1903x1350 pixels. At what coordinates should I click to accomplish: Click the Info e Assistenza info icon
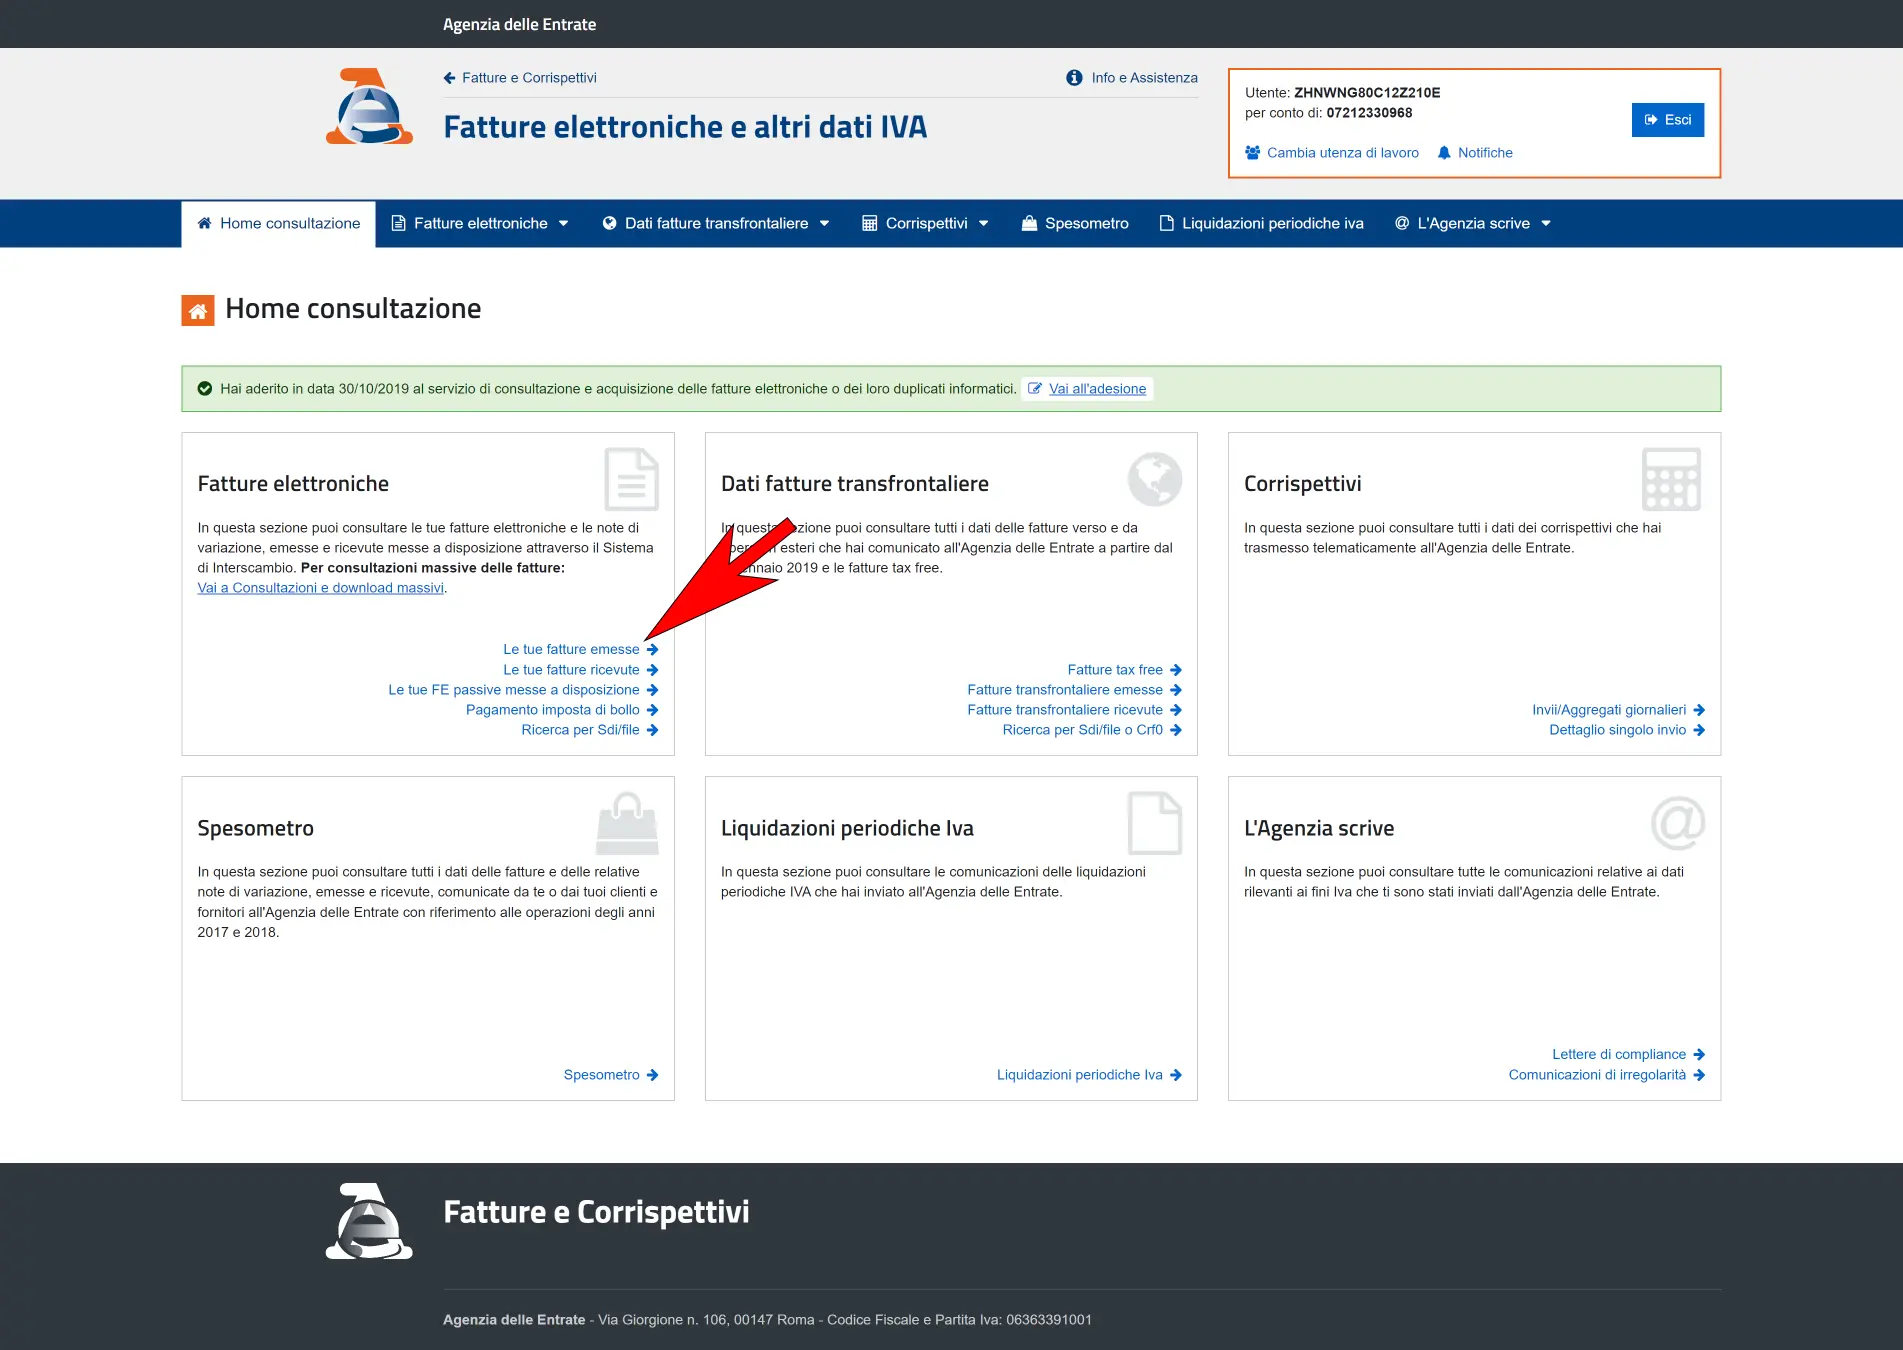point(1074,78)
